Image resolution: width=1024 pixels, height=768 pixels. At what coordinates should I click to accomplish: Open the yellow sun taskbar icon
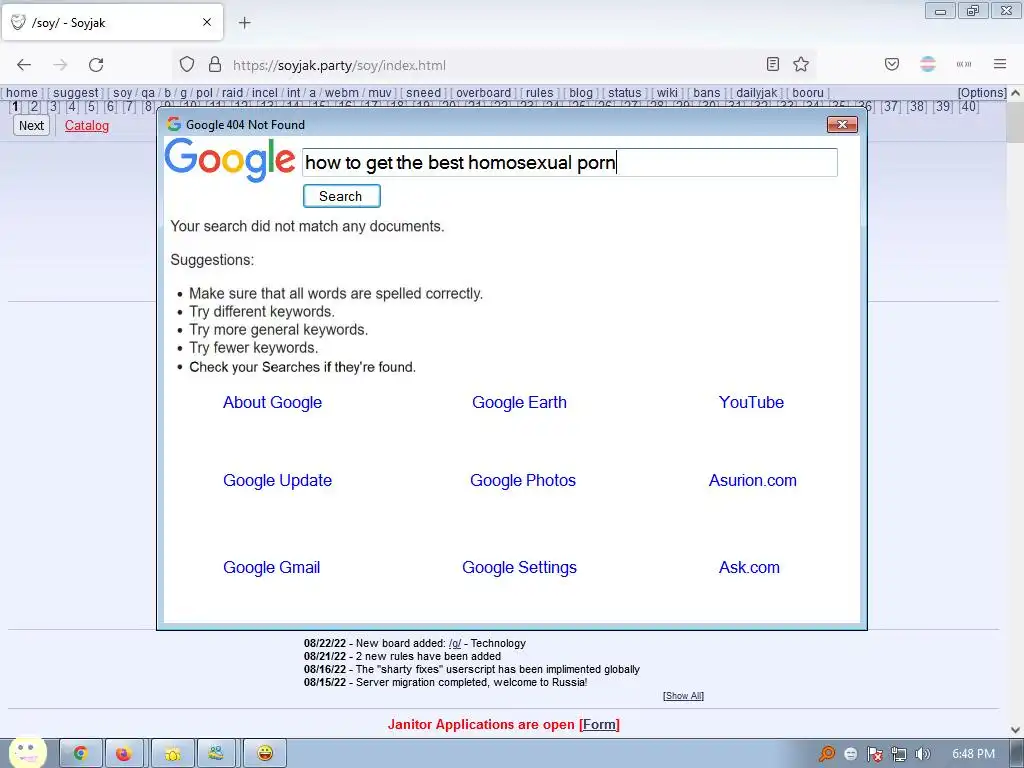click(172, 754)
